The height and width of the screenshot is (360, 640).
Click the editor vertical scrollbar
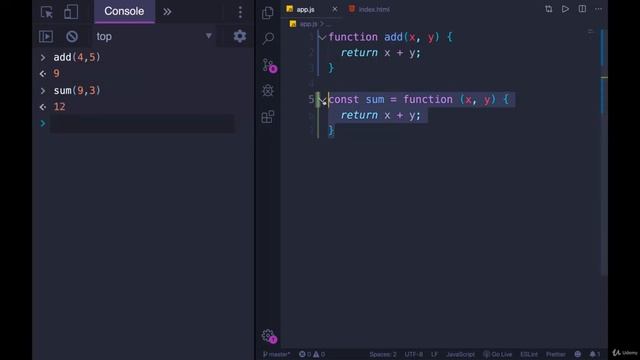(x=604, y=153)
